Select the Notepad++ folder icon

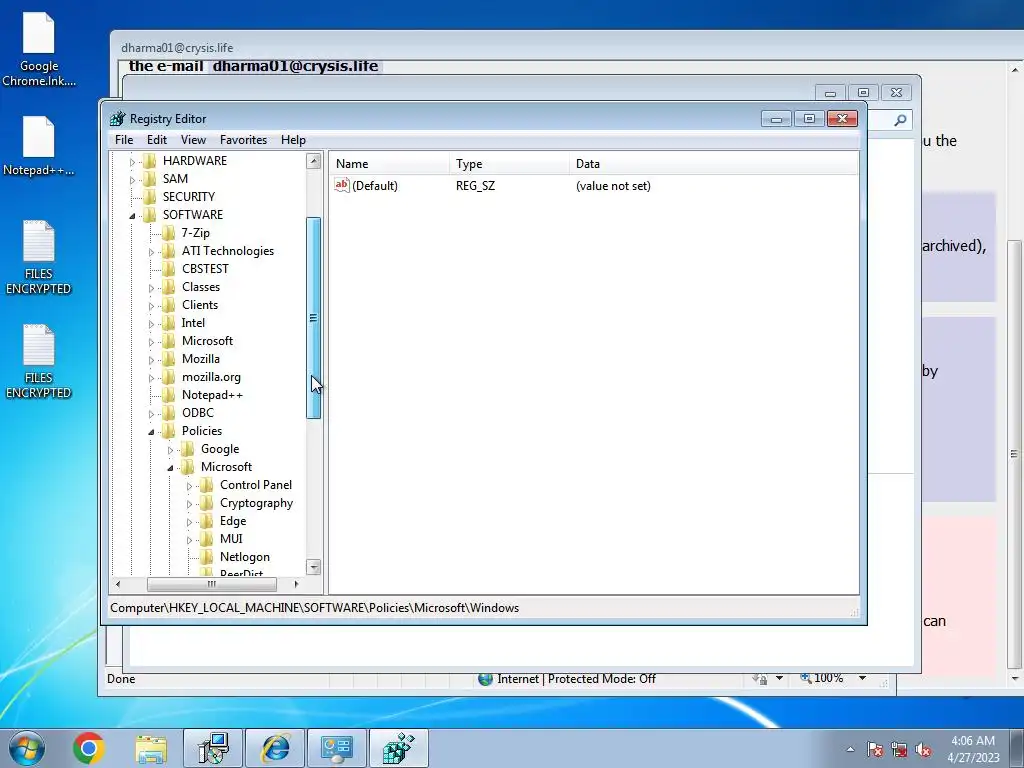point(168,394)
